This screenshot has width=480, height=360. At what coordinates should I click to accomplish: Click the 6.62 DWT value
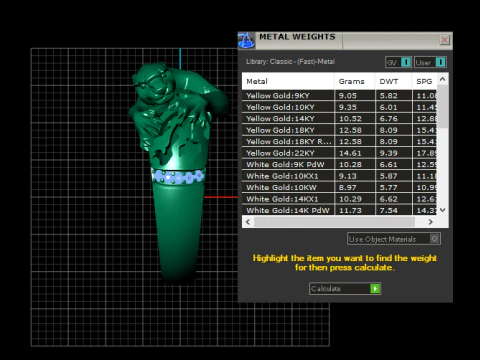(389, 199)
